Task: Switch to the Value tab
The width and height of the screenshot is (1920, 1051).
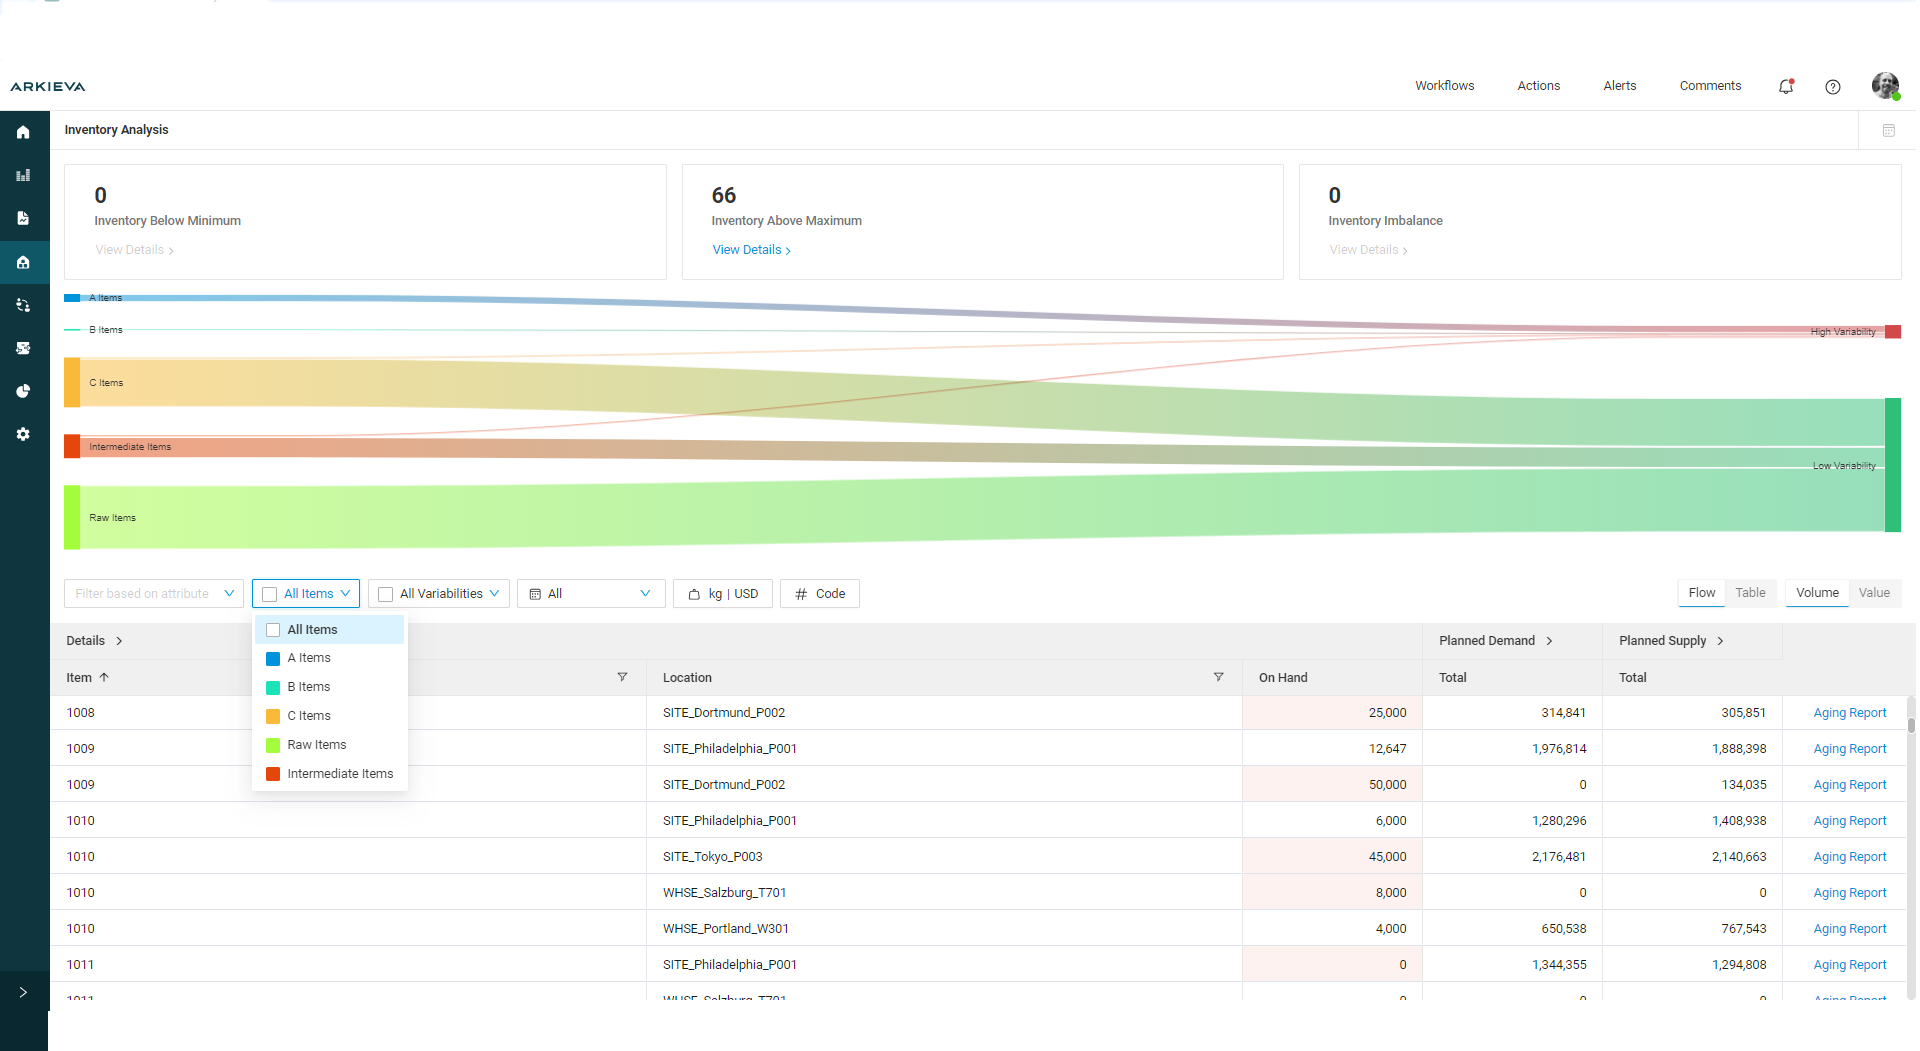Action: point(1873,593)
